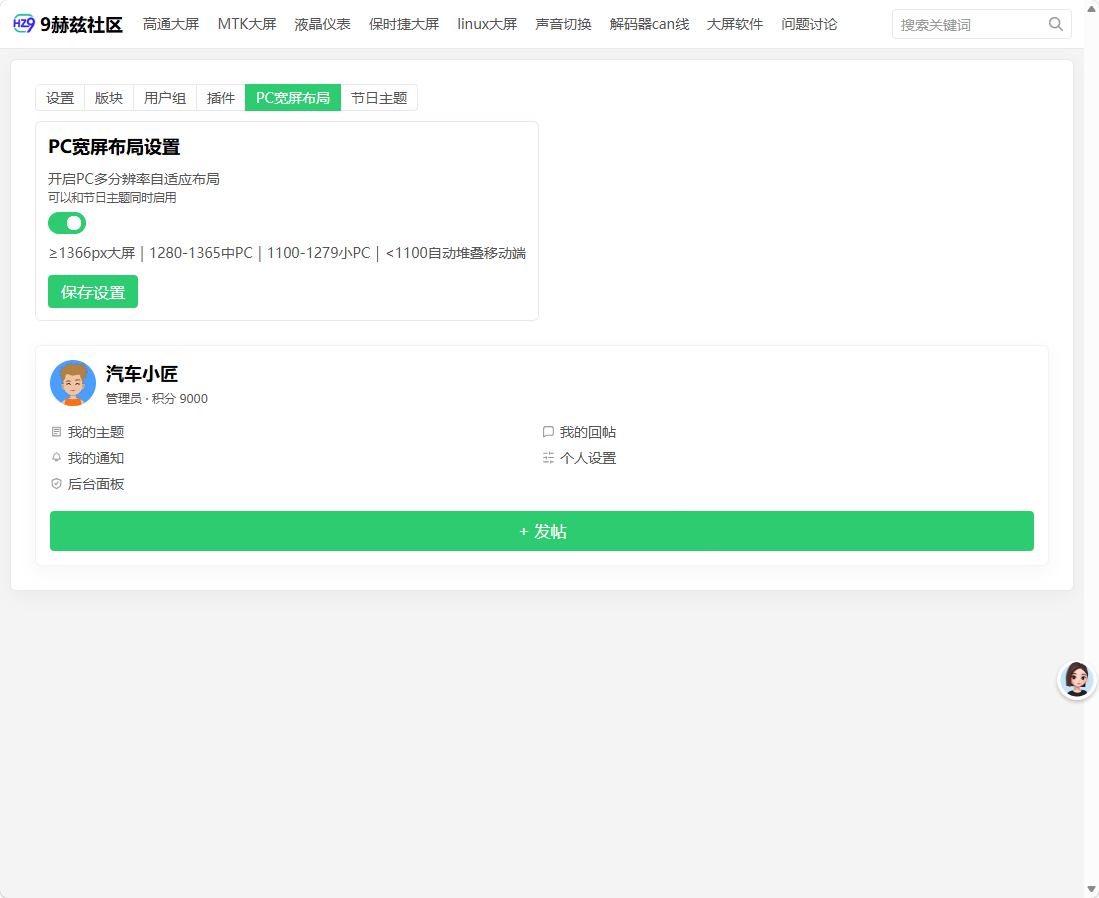Click the 后台面板 shield icon
Viewport: 1099px width, 898px height.
click(x=57, y=484)
